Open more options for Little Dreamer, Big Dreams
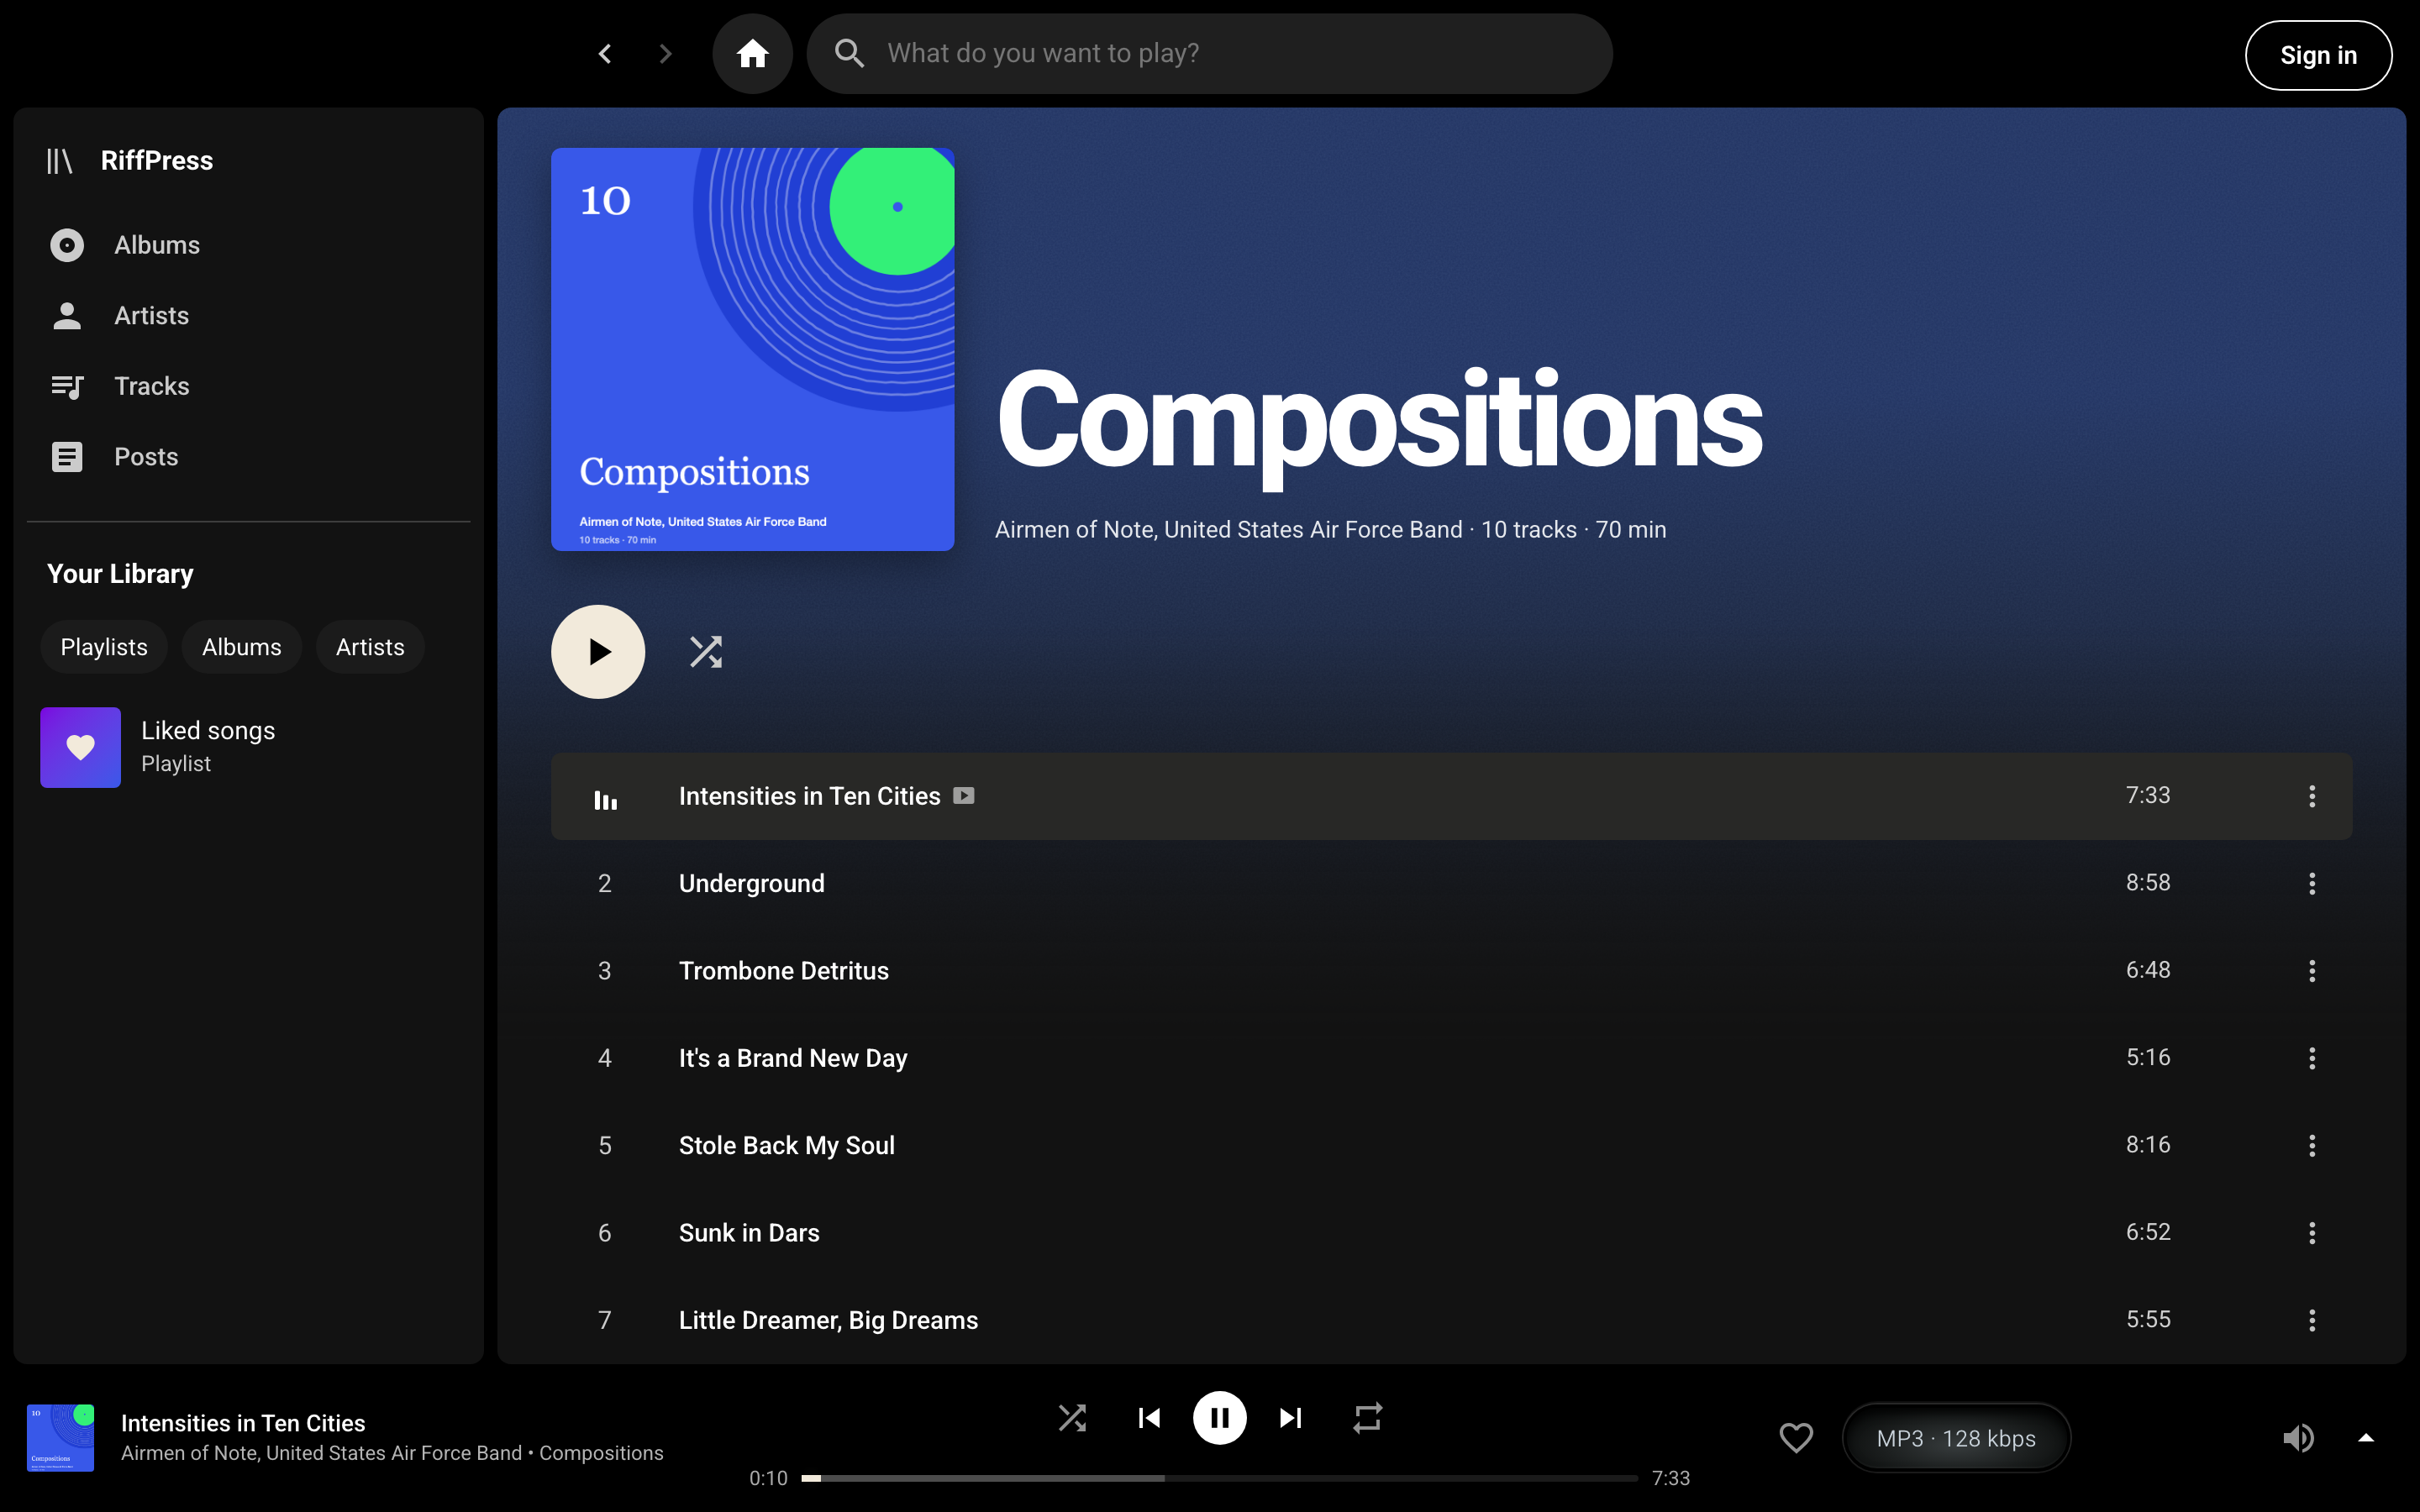Screen dimensions: 2420x1512 2312,1320
